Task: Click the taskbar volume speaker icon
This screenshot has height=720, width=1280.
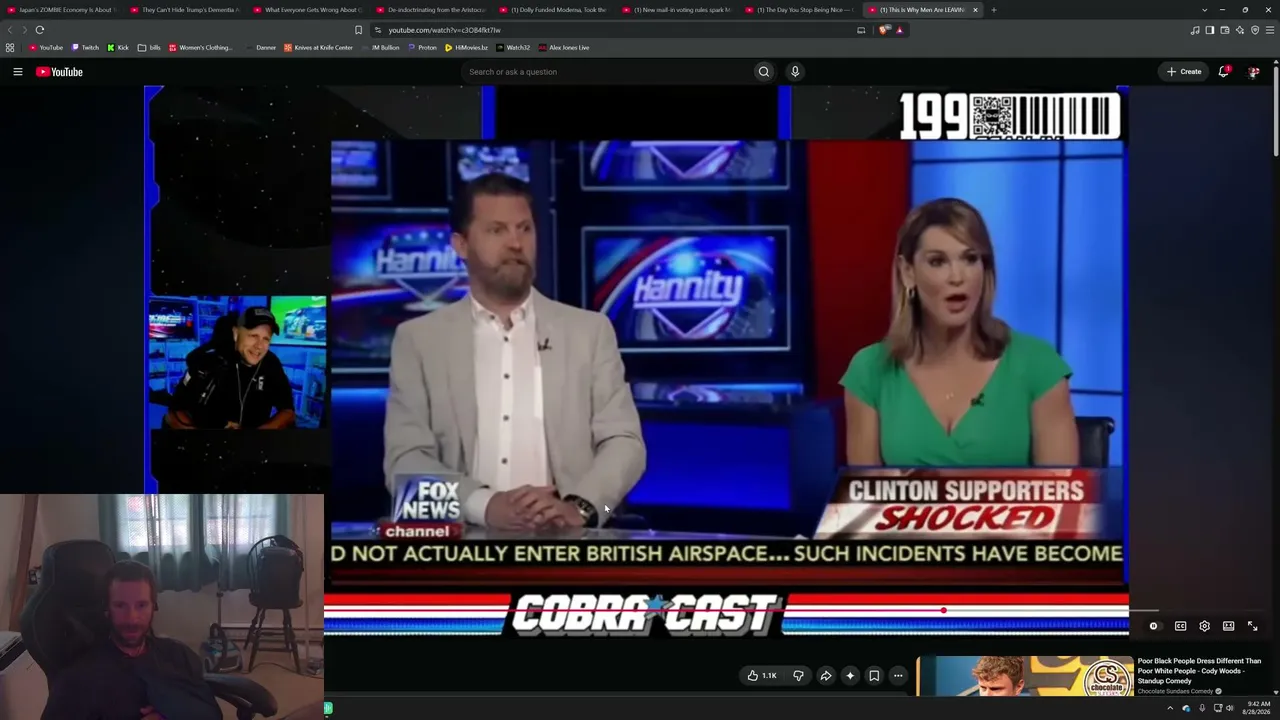Action: click(x=1230, y=708)
